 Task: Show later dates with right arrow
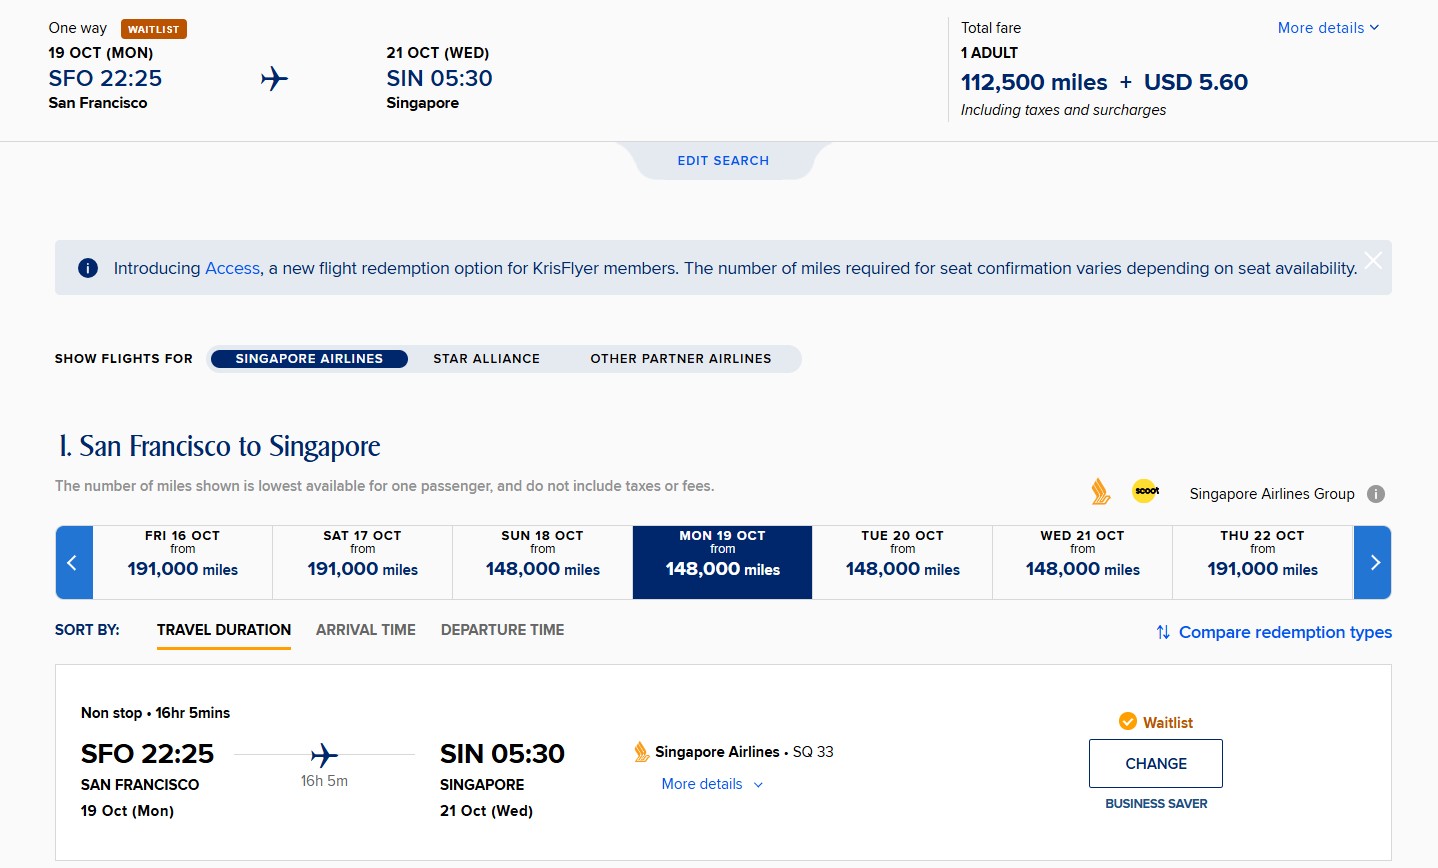coord(1373,563)
